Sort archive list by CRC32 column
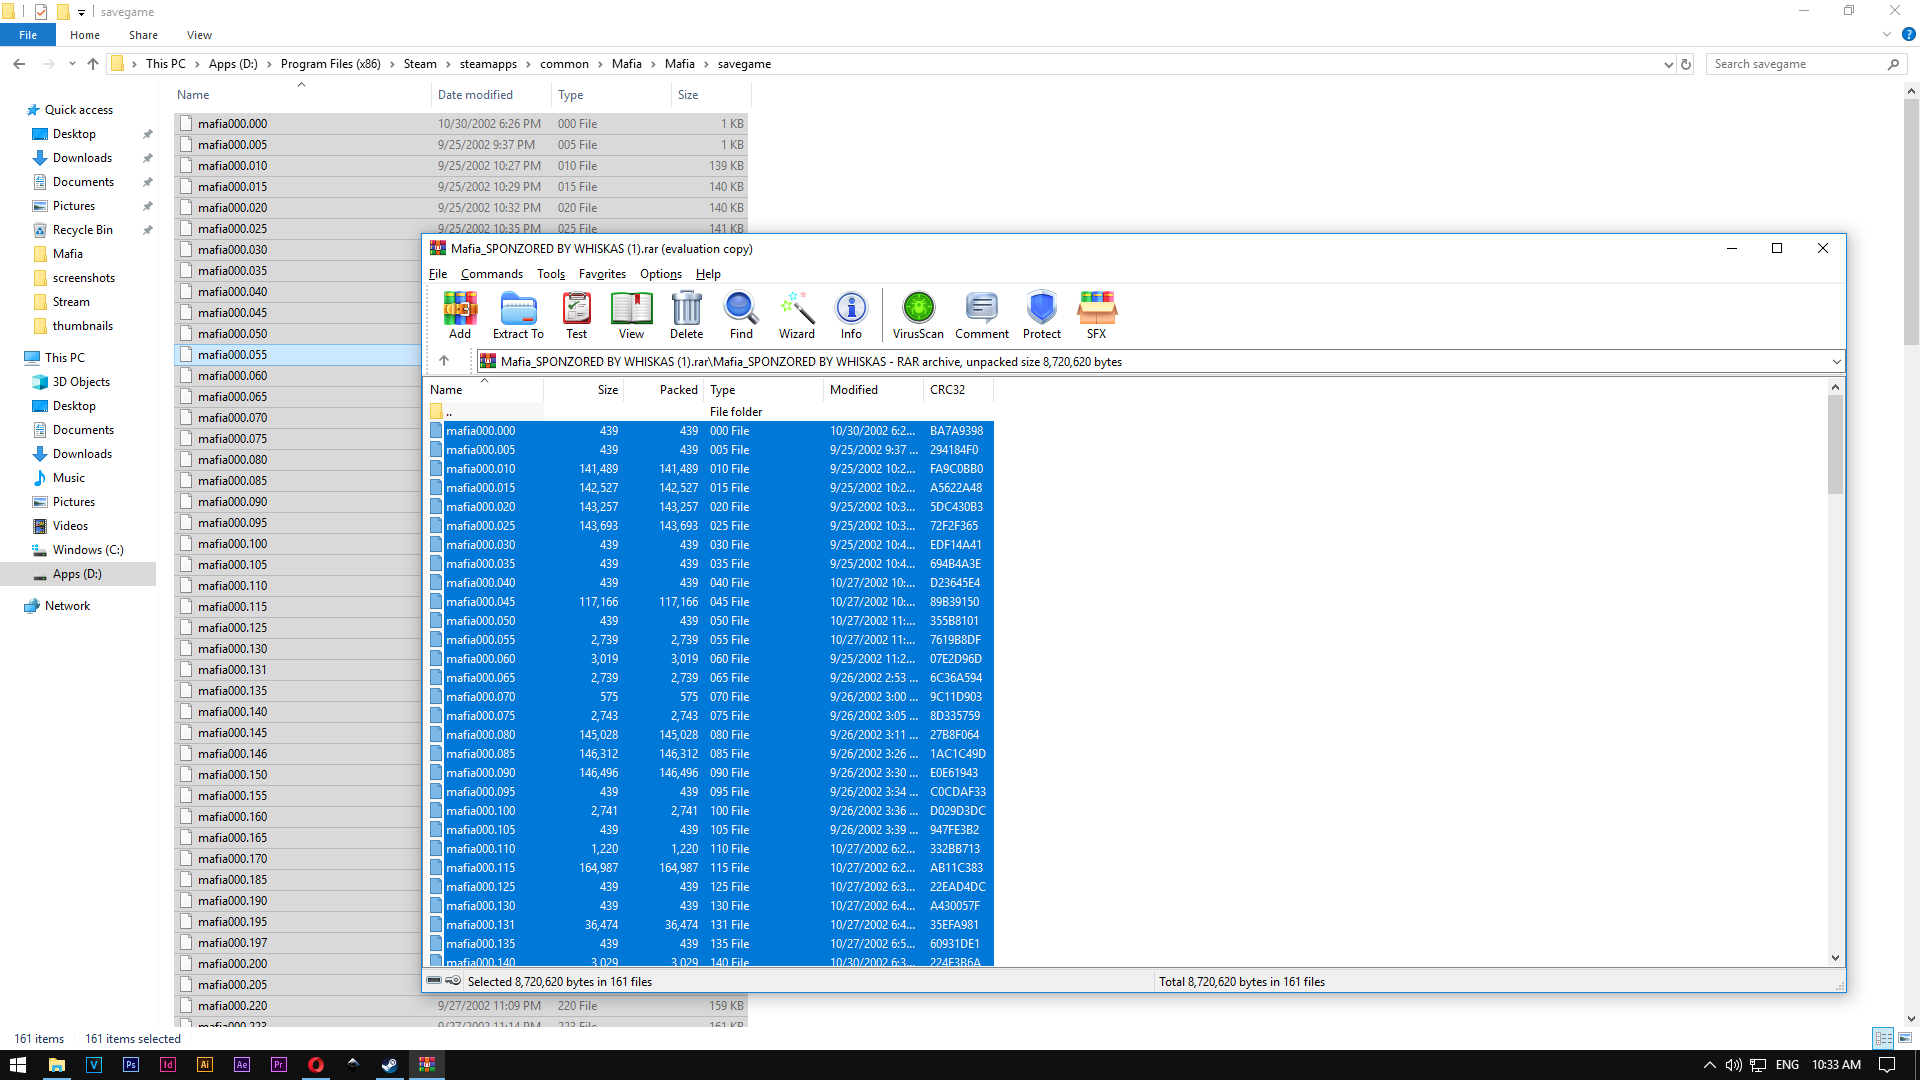This screenshot has height=1080, width=1920. point(947,390)
